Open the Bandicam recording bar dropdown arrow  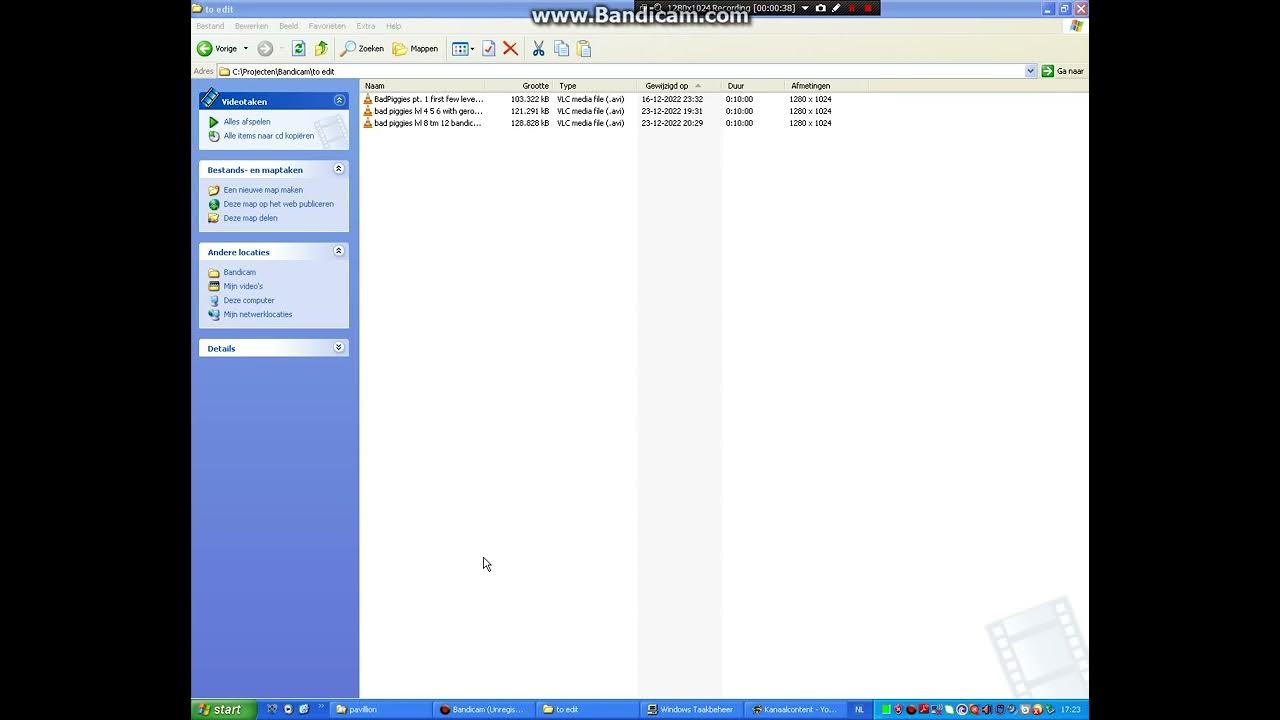click(x=805, y=8)
